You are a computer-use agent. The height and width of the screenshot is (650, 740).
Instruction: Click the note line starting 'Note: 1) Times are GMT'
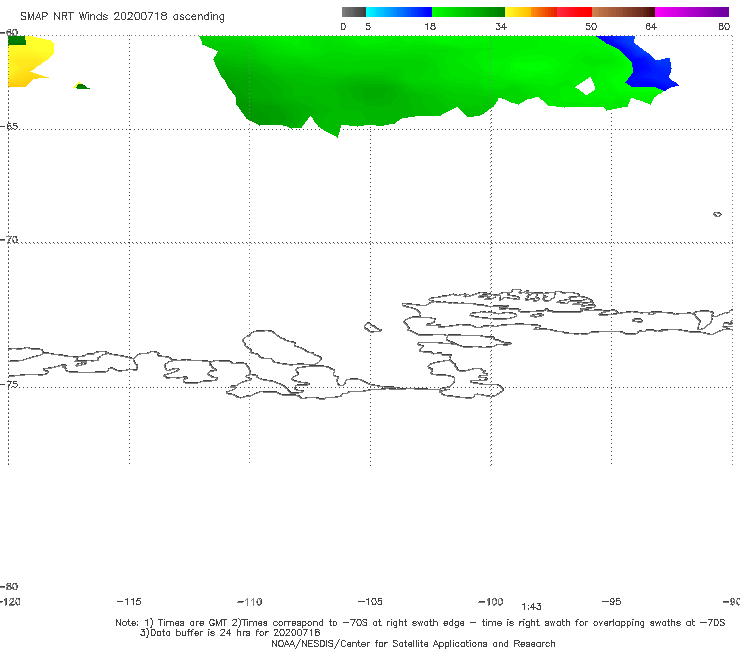(420, 623)
